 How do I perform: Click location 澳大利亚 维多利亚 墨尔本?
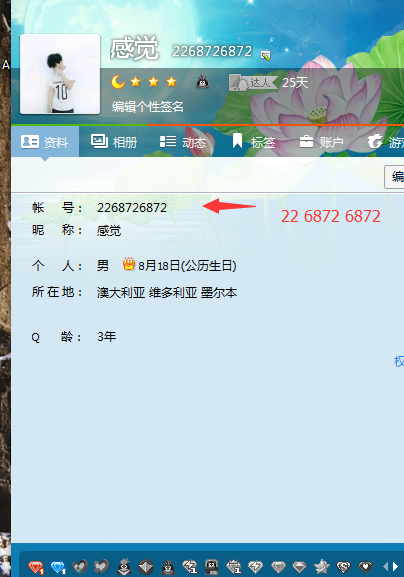(x=167, y=293)
